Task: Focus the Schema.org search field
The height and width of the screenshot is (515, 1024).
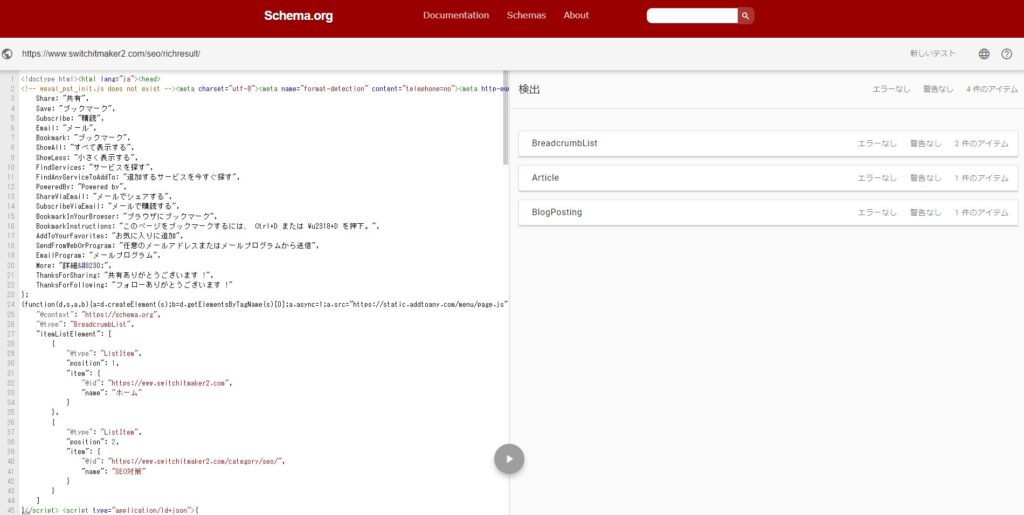Action: coord(692,16)
